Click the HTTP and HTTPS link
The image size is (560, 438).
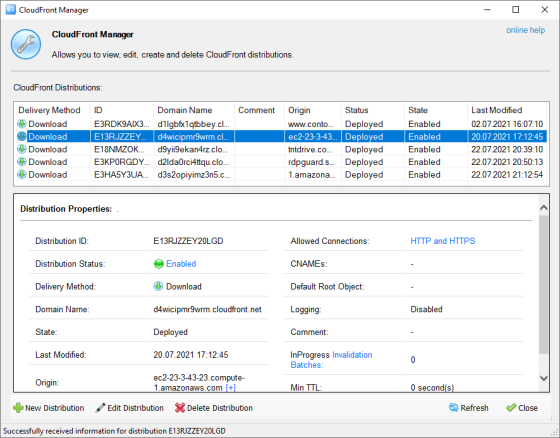tap(442, 241)
